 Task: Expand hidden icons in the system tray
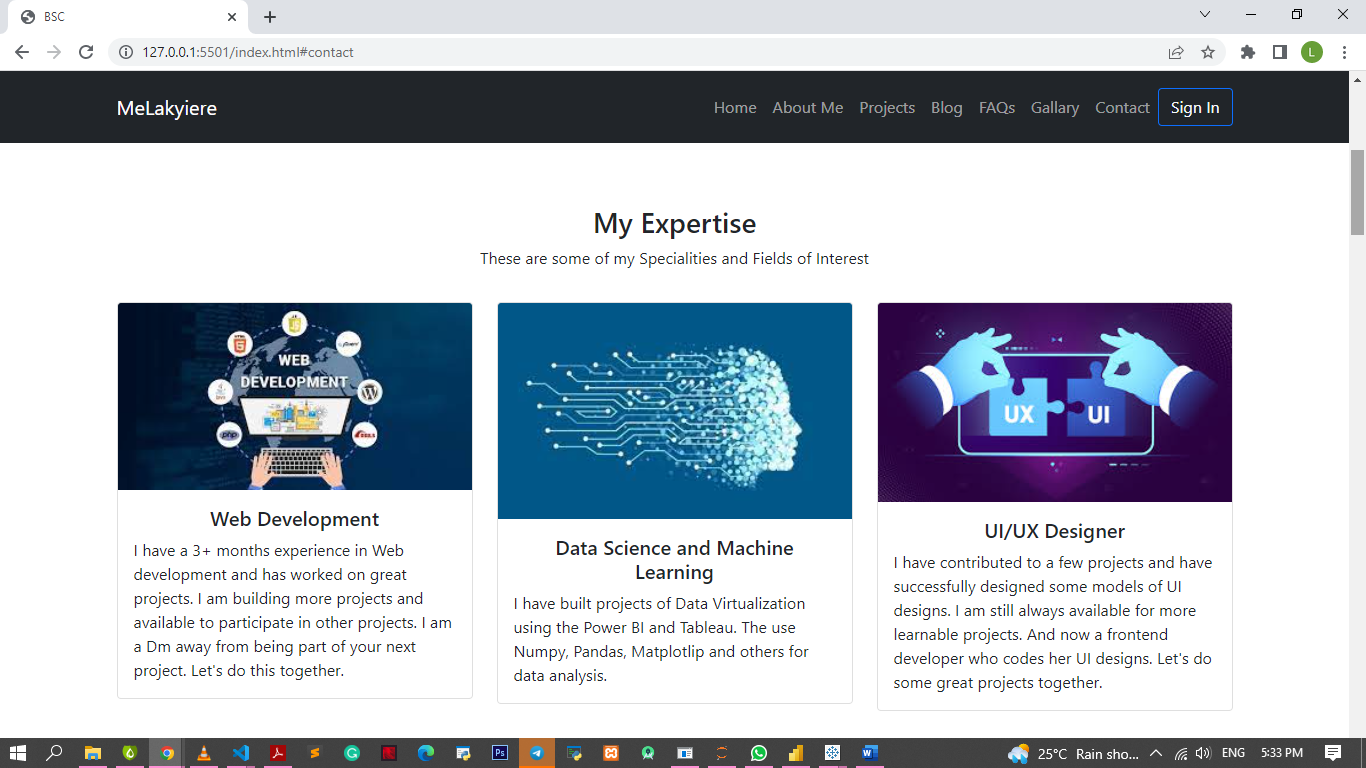(1155, 752)
